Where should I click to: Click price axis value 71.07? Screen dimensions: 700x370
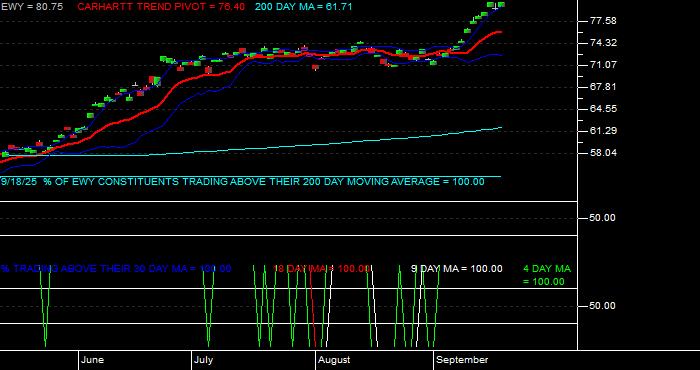click(603, 65)
